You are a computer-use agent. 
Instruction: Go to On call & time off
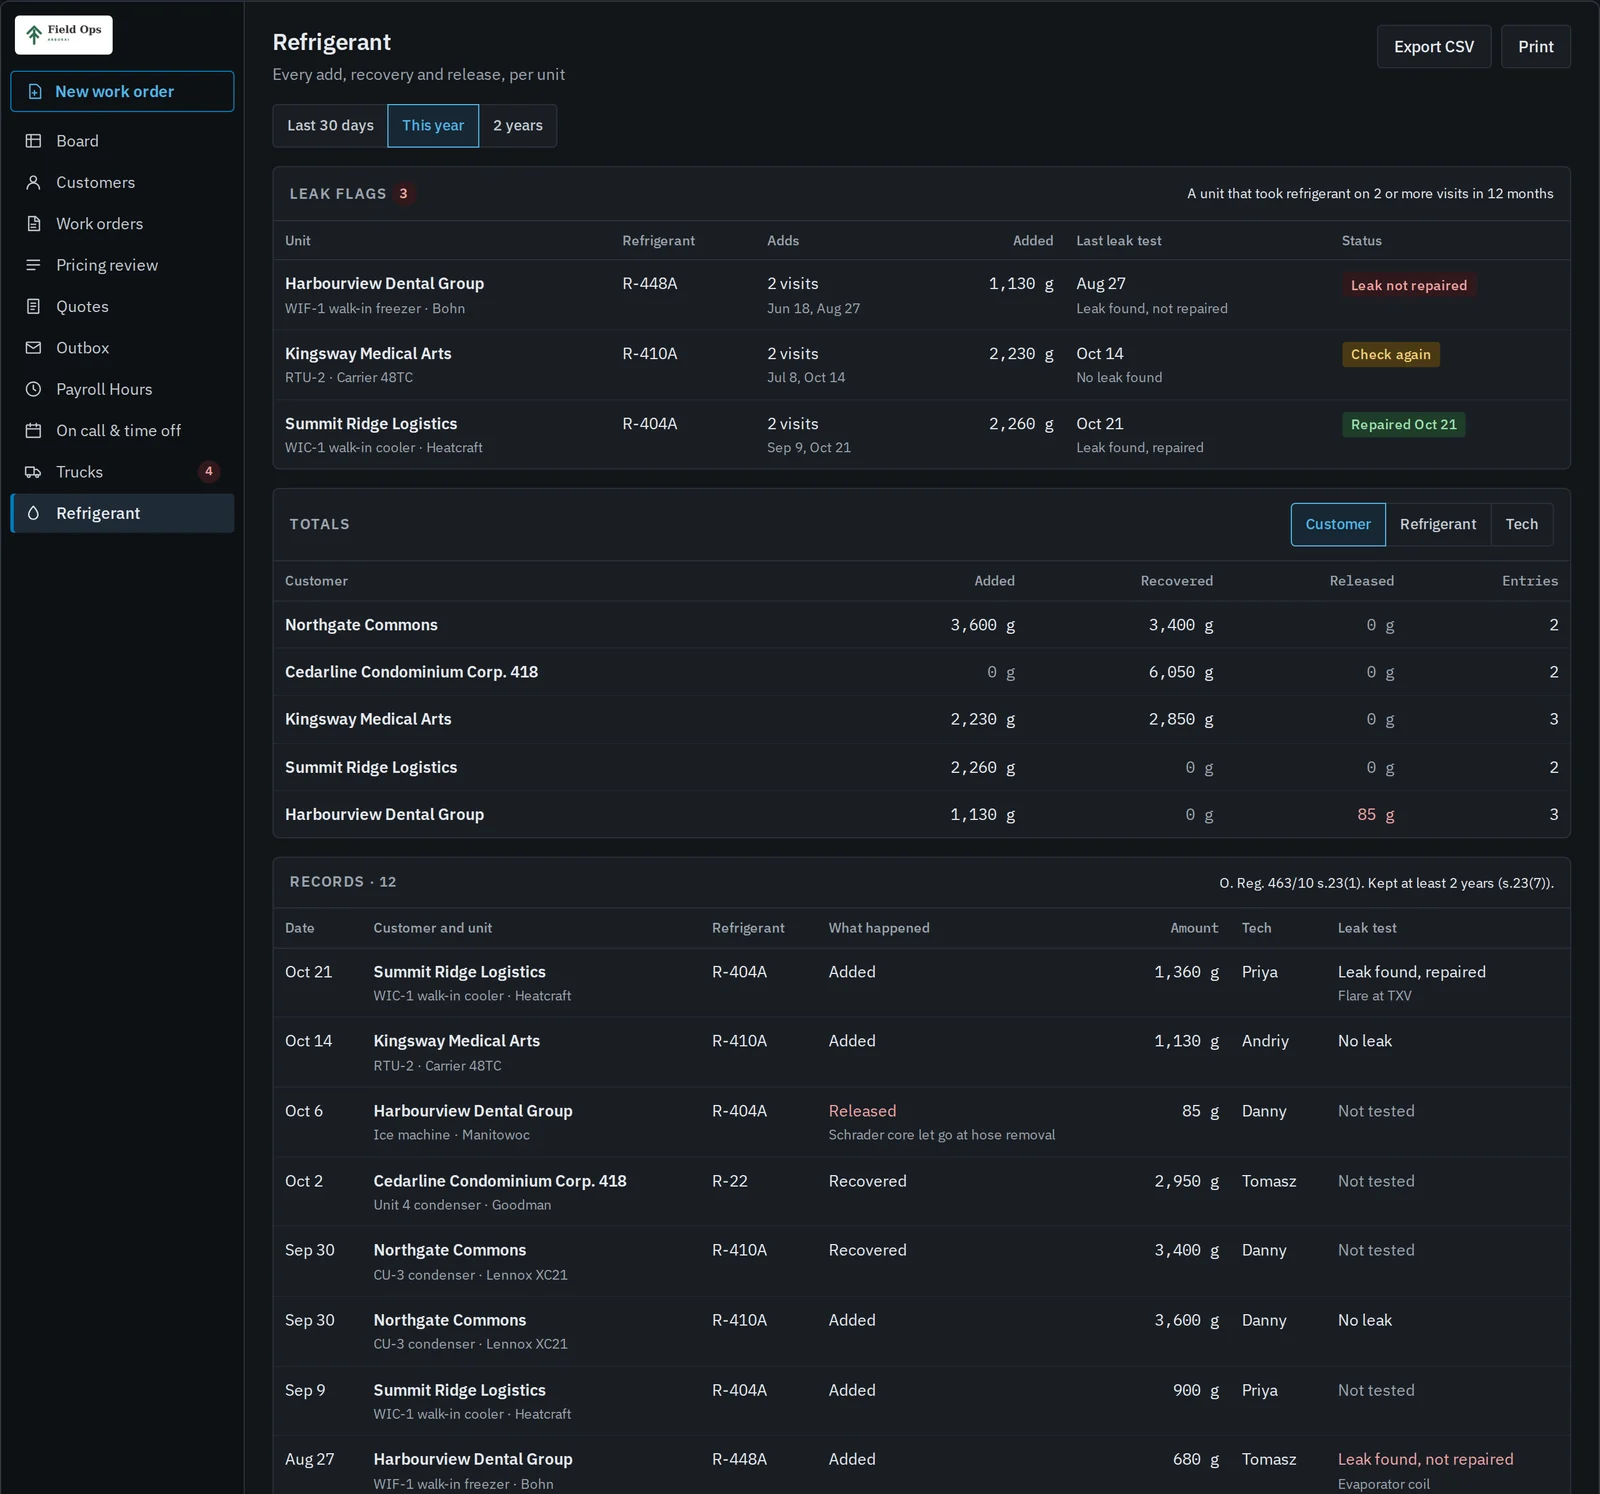122,430
